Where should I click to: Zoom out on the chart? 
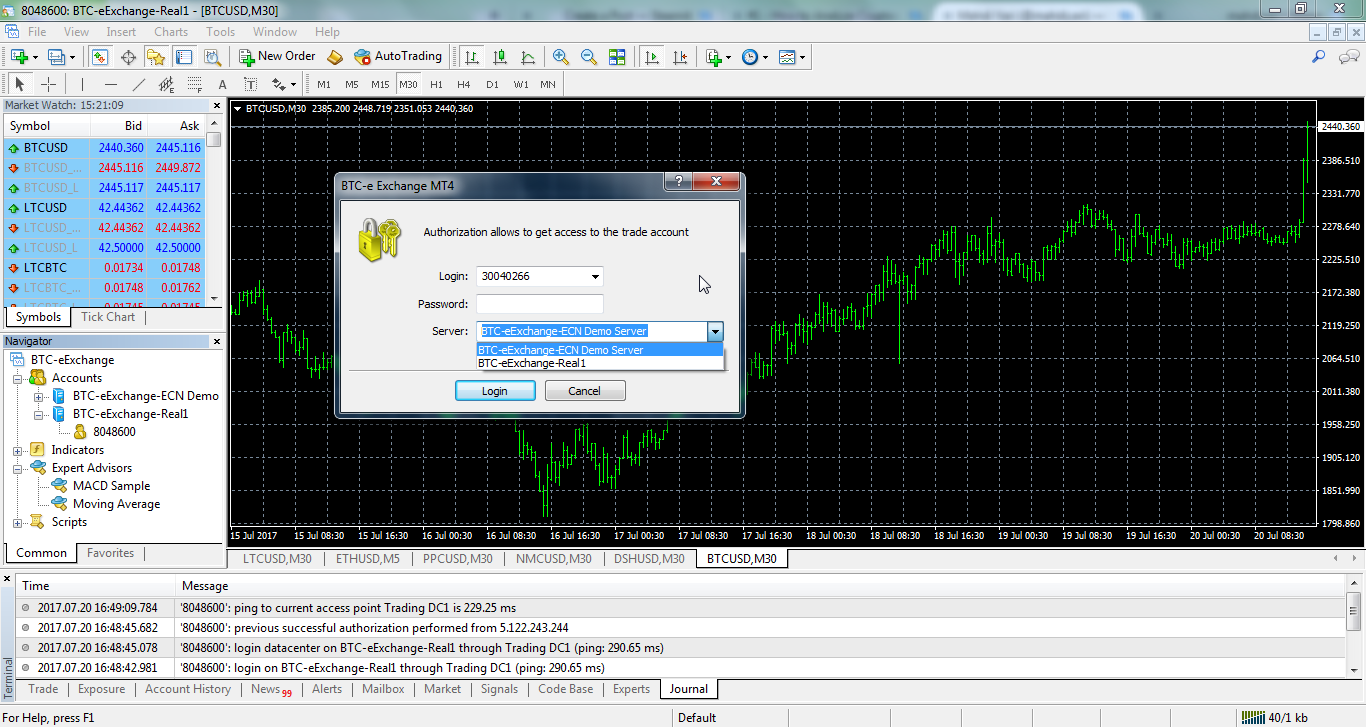pos(589,57)
